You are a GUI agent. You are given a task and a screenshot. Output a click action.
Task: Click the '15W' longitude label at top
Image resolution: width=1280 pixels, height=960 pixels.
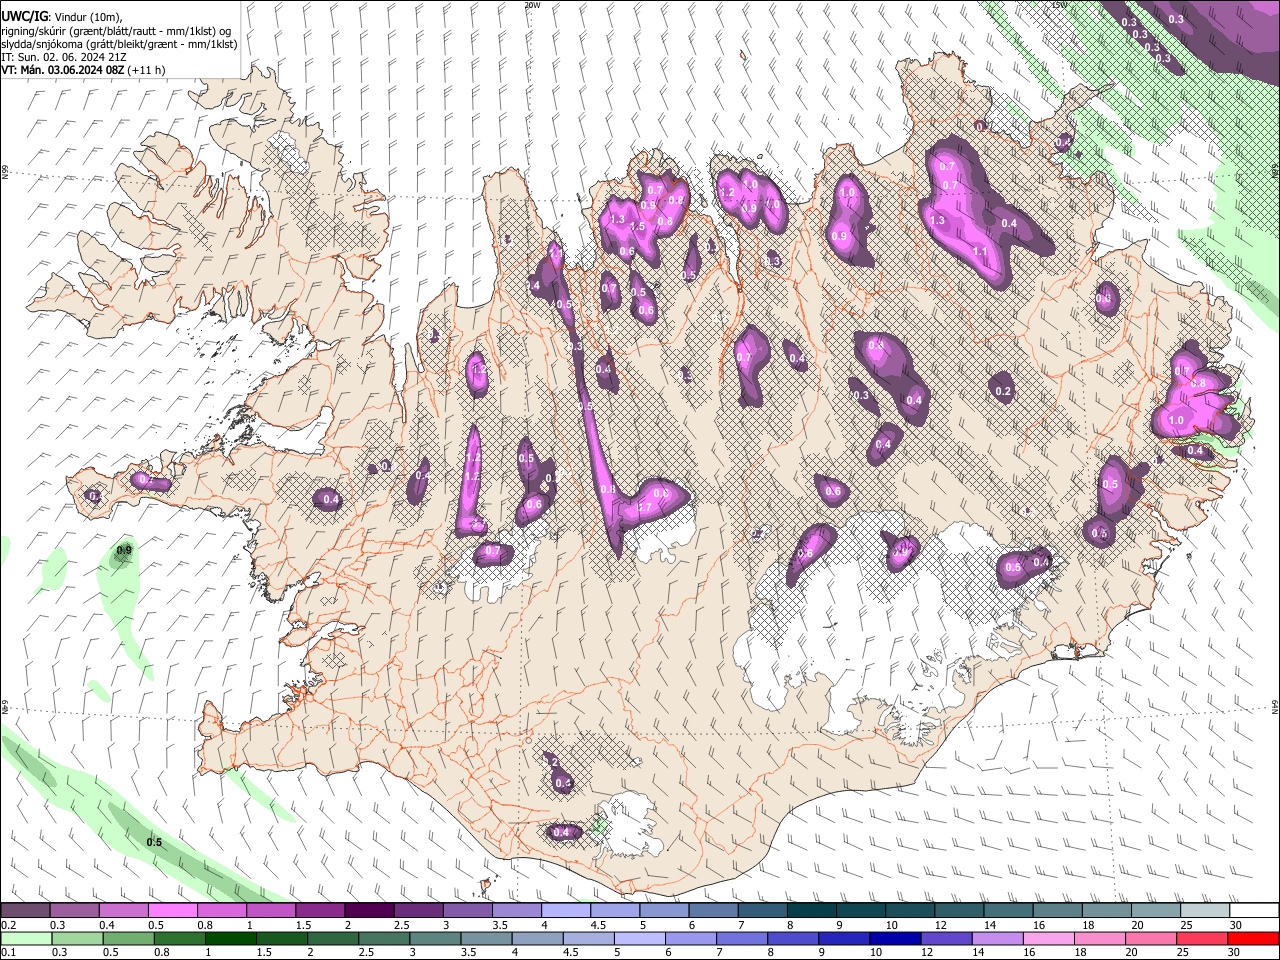point(1059,5)
